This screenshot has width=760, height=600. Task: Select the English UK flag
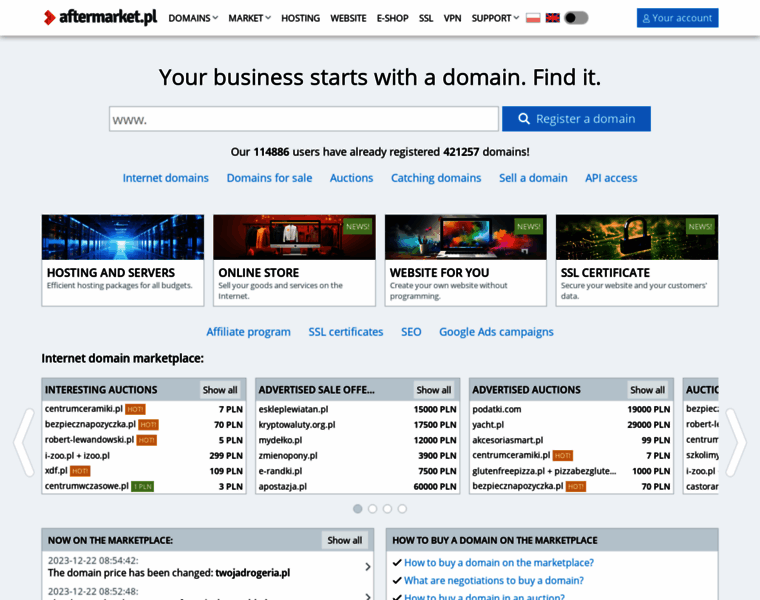tap(552, 18)
